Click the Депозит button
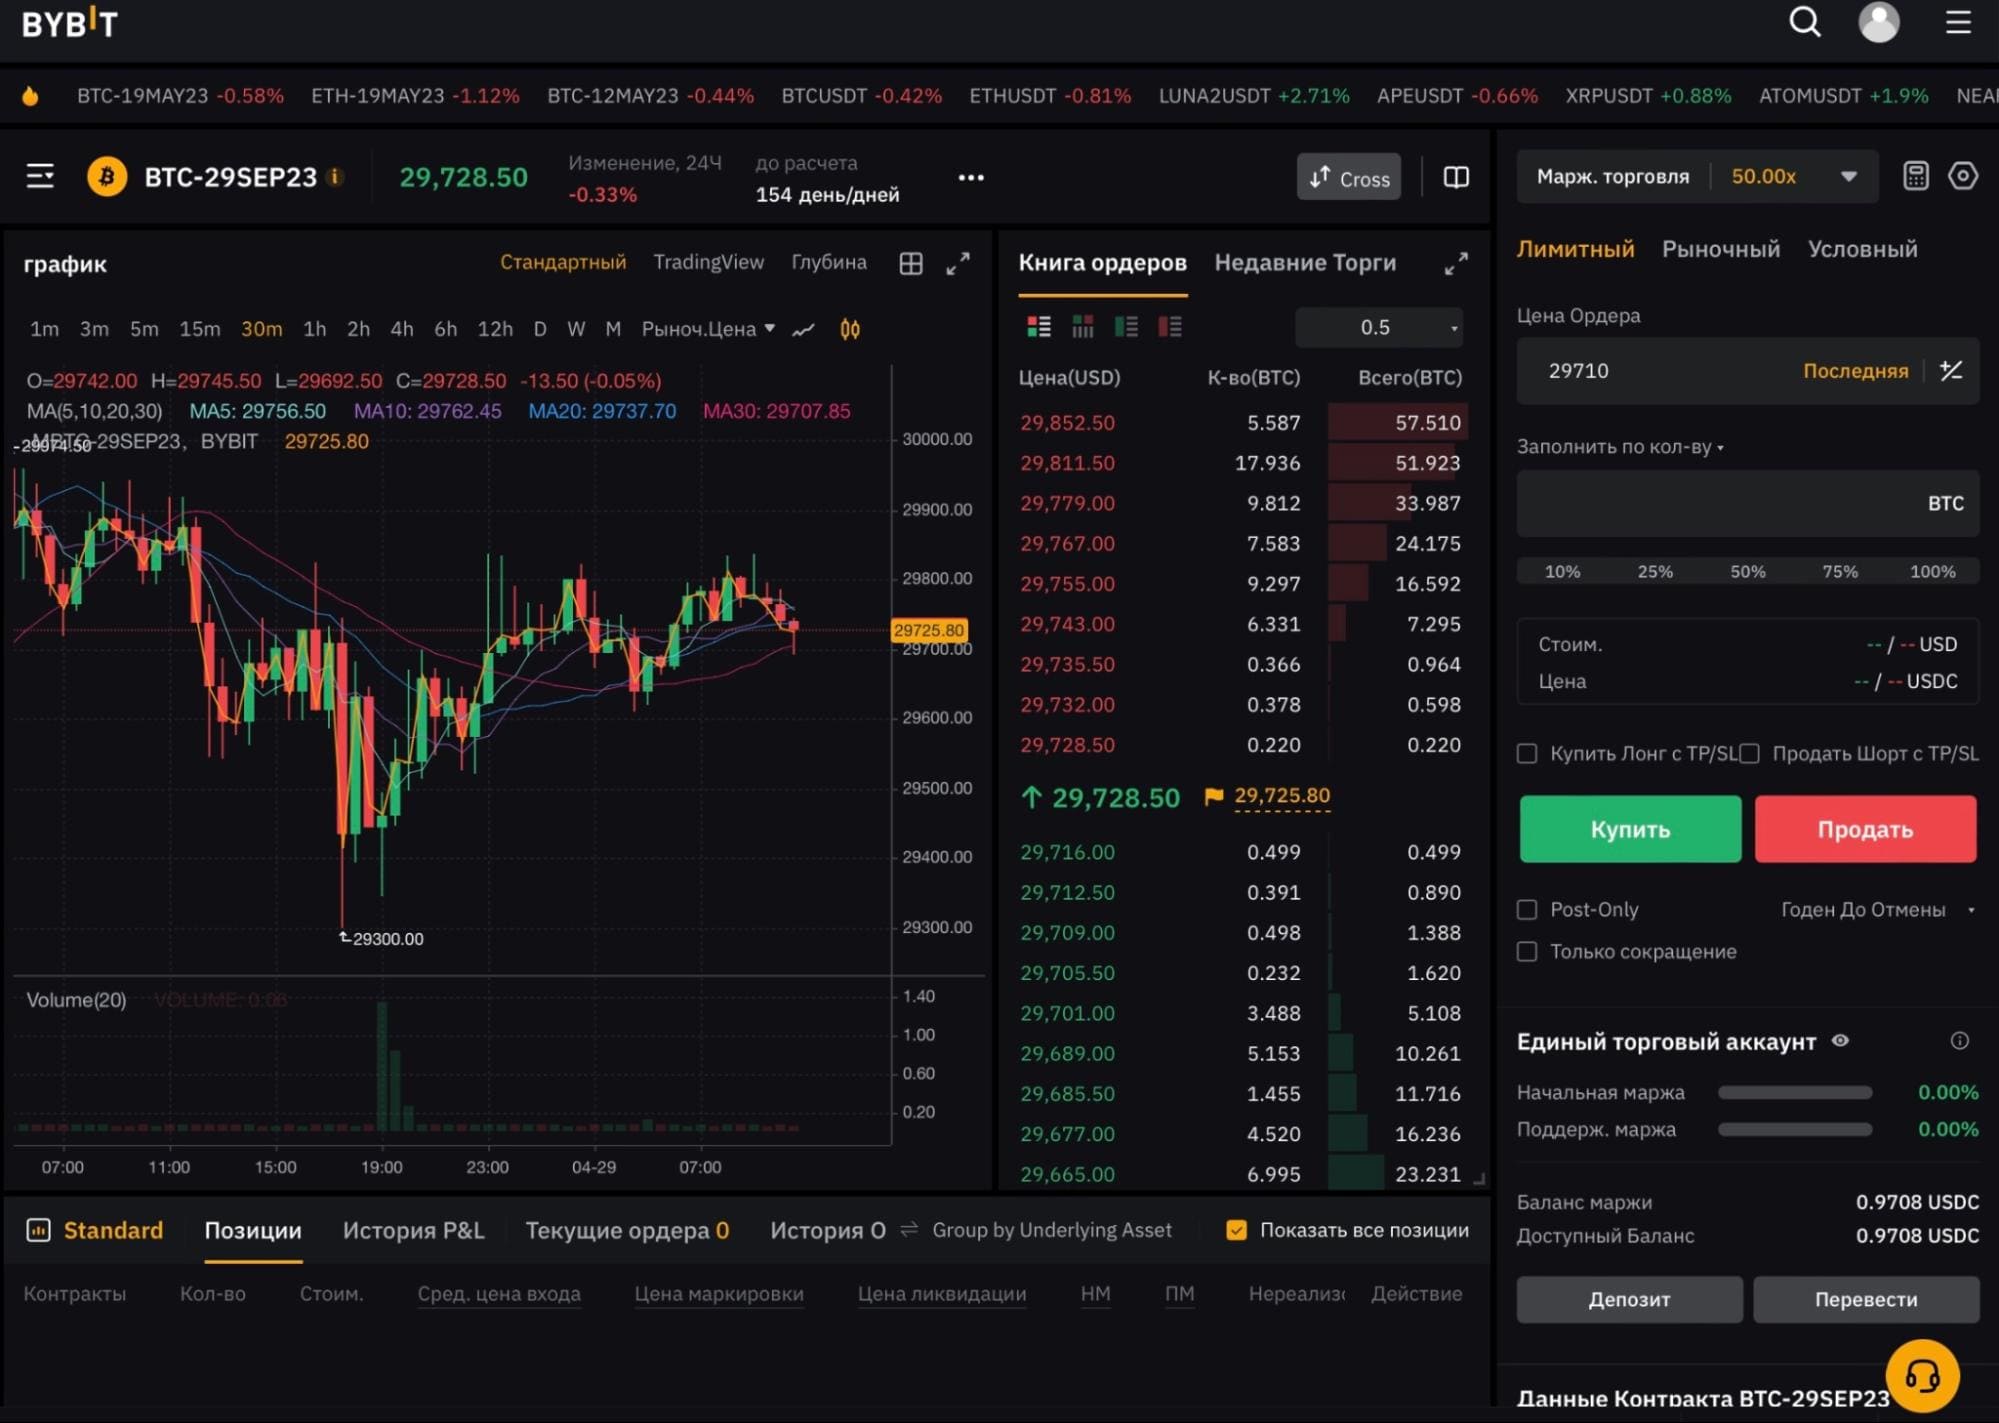The width and height of the screenshot is (1999, 1423). click(1629, 1299)
